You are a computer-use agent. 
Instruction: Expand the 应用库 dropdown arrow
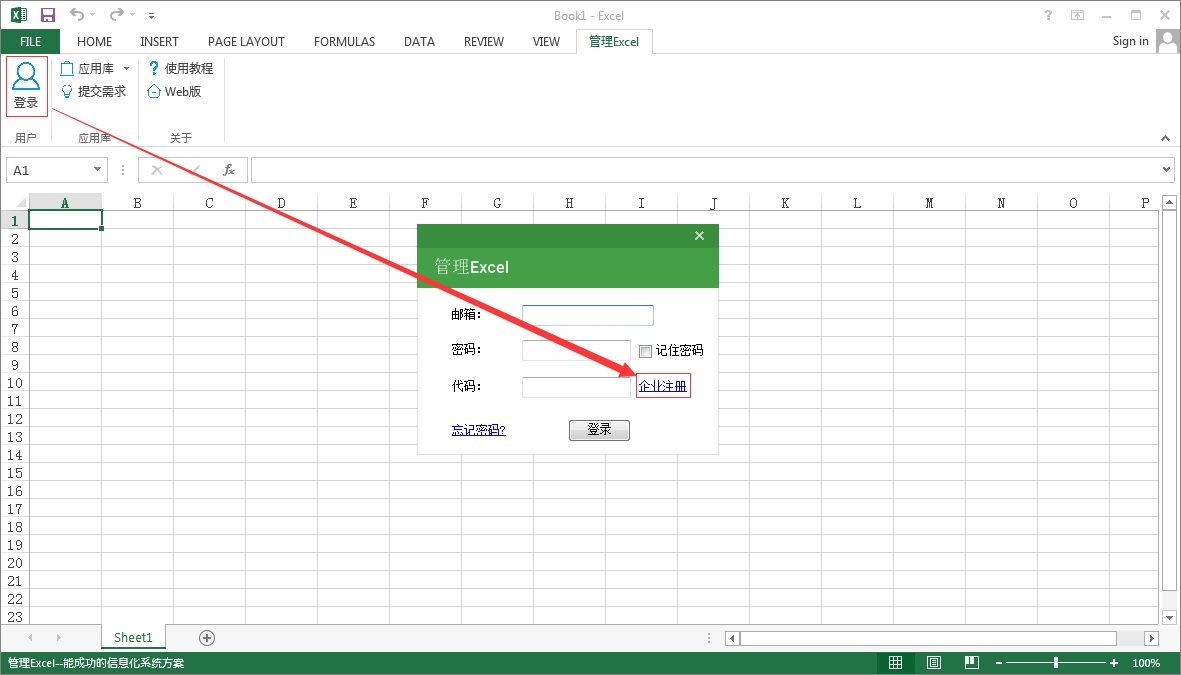(x=127, y=69)
